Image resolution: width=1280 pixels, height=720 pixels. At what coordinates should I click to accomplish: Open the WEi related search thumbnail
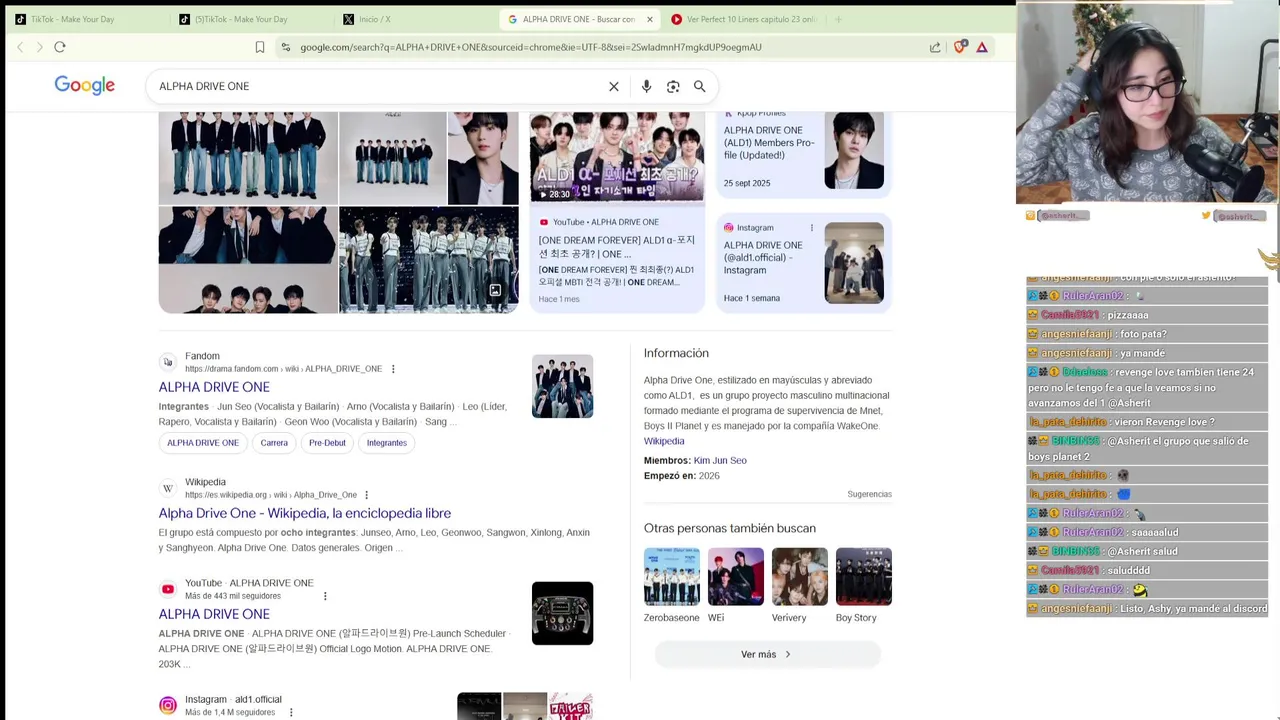[x=736, y=576]
